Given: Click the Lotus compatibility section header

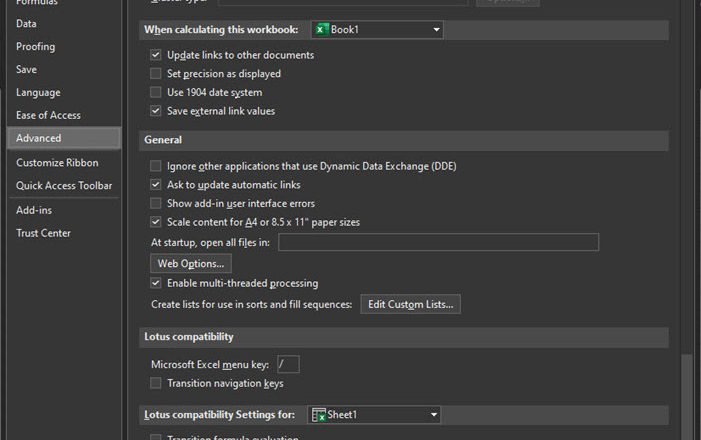Looking at the screenshot, I should click(404, 337).
